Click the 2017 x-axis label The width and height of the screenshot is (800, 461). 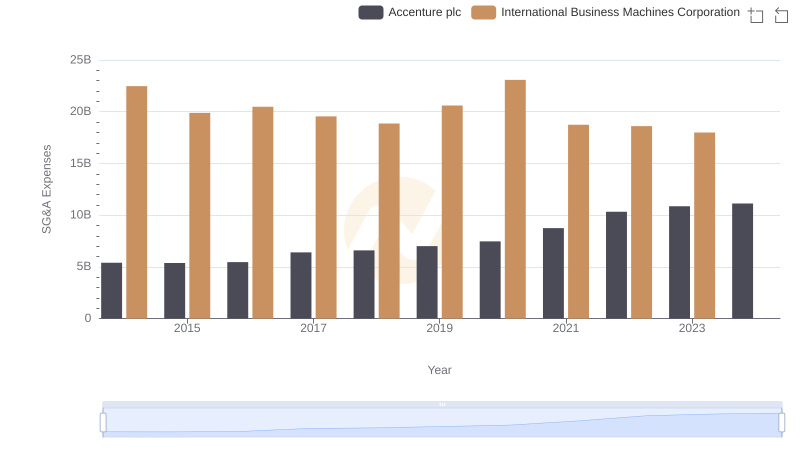tap(313, 328)
